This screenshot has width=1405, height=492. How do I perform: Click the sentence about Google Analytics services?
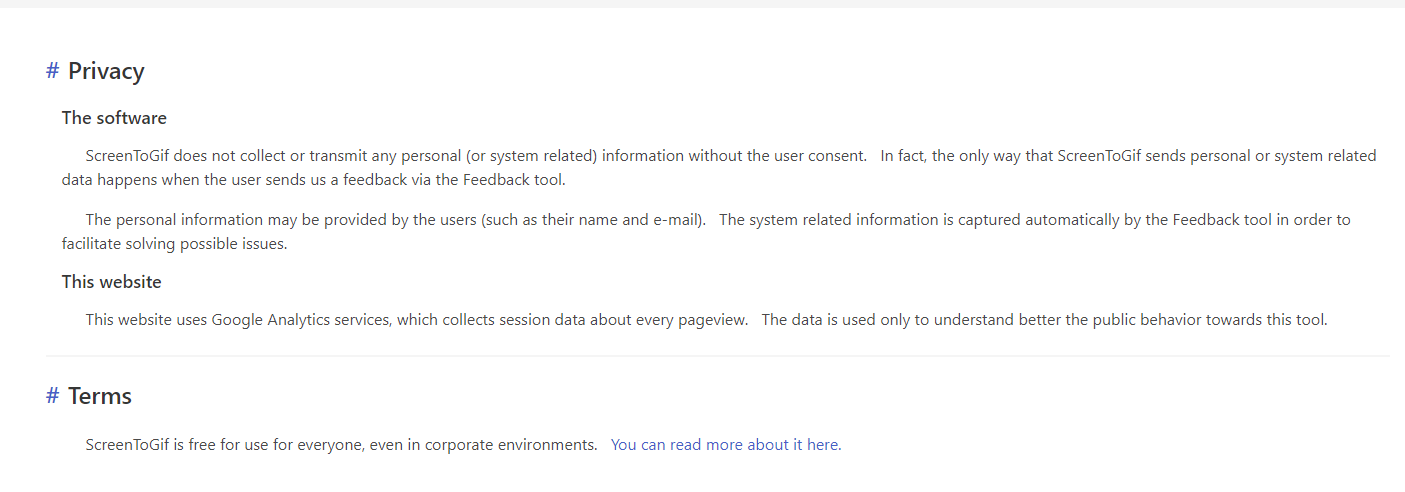(417, 320)
